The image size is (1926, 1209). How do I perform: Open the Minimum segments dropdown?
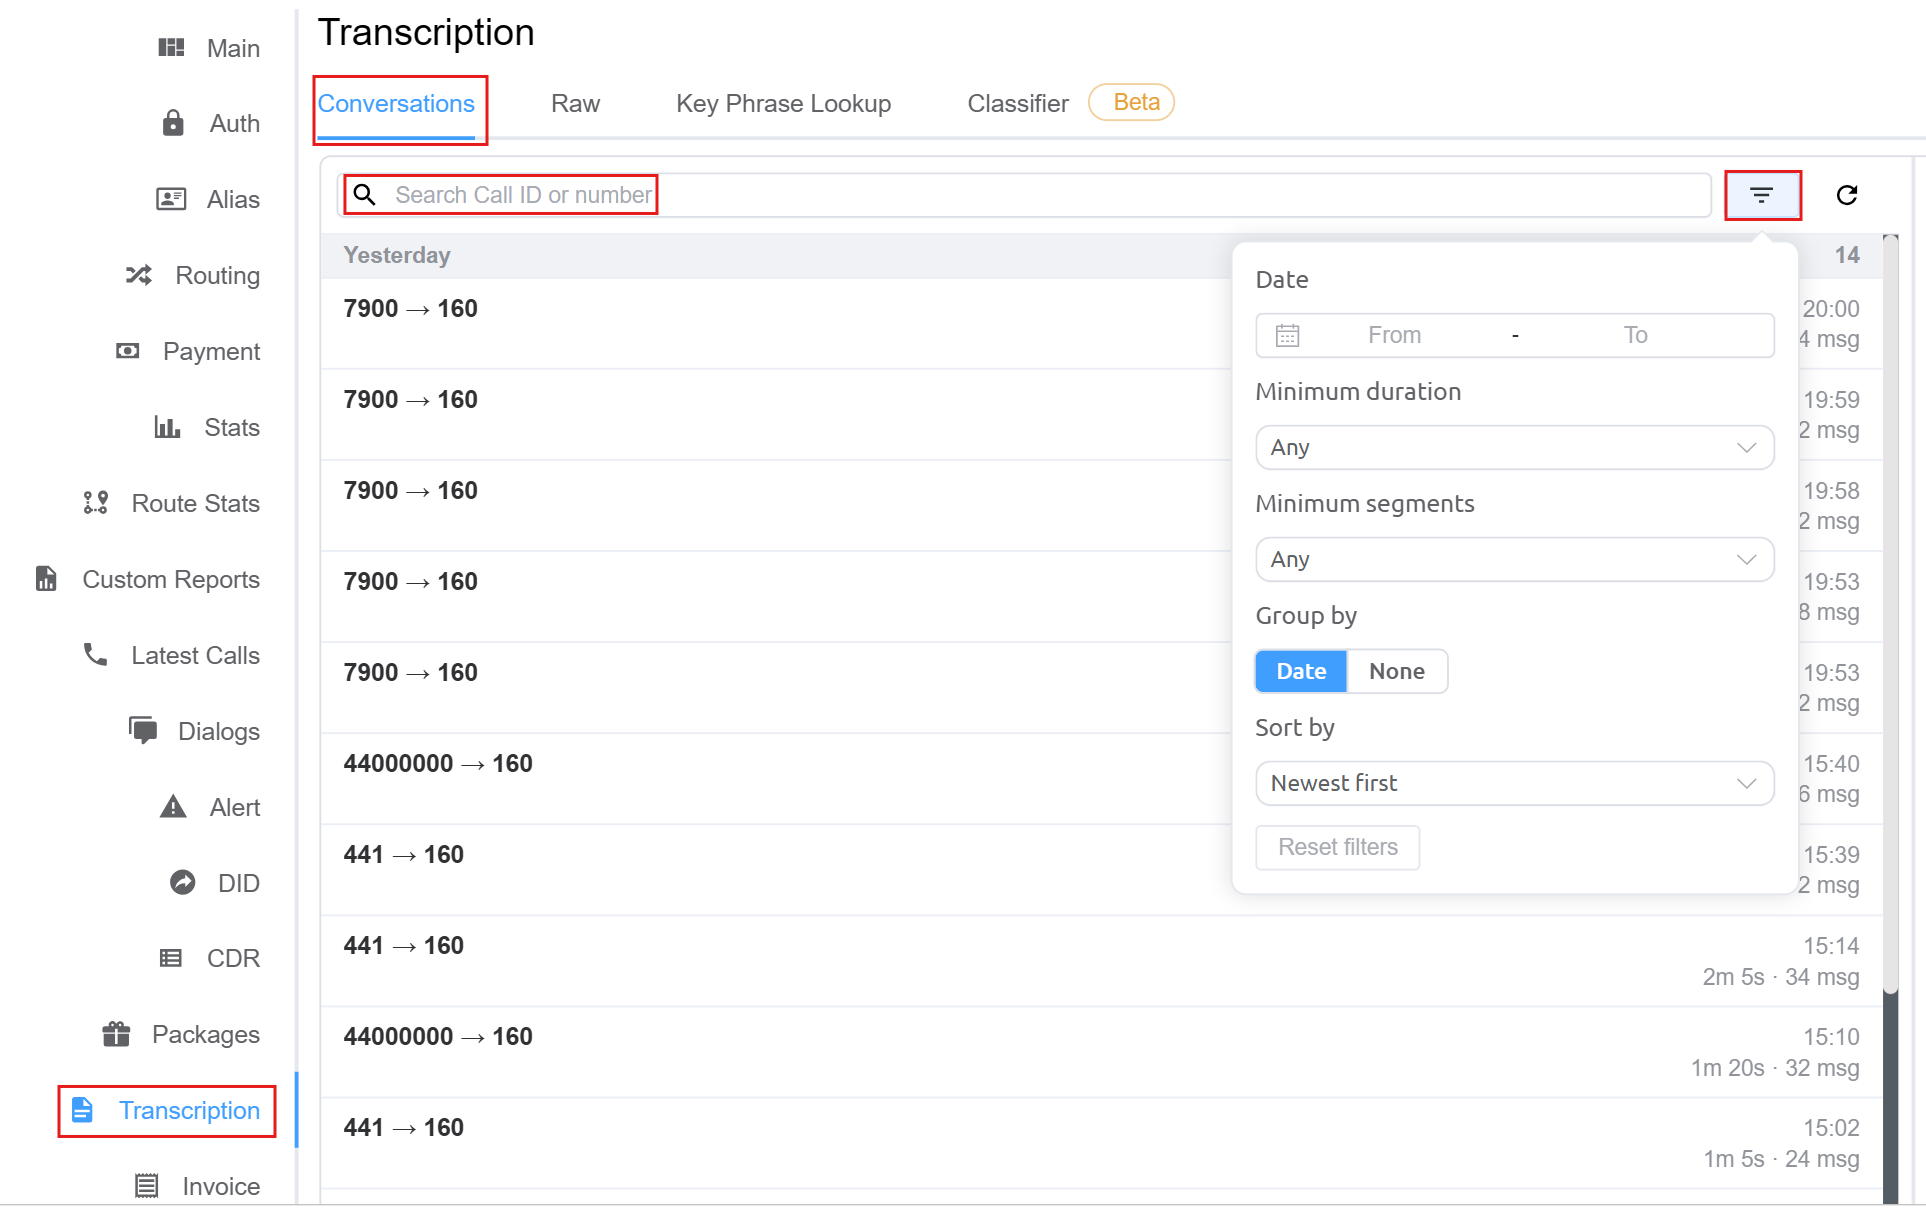[1514, 559]
